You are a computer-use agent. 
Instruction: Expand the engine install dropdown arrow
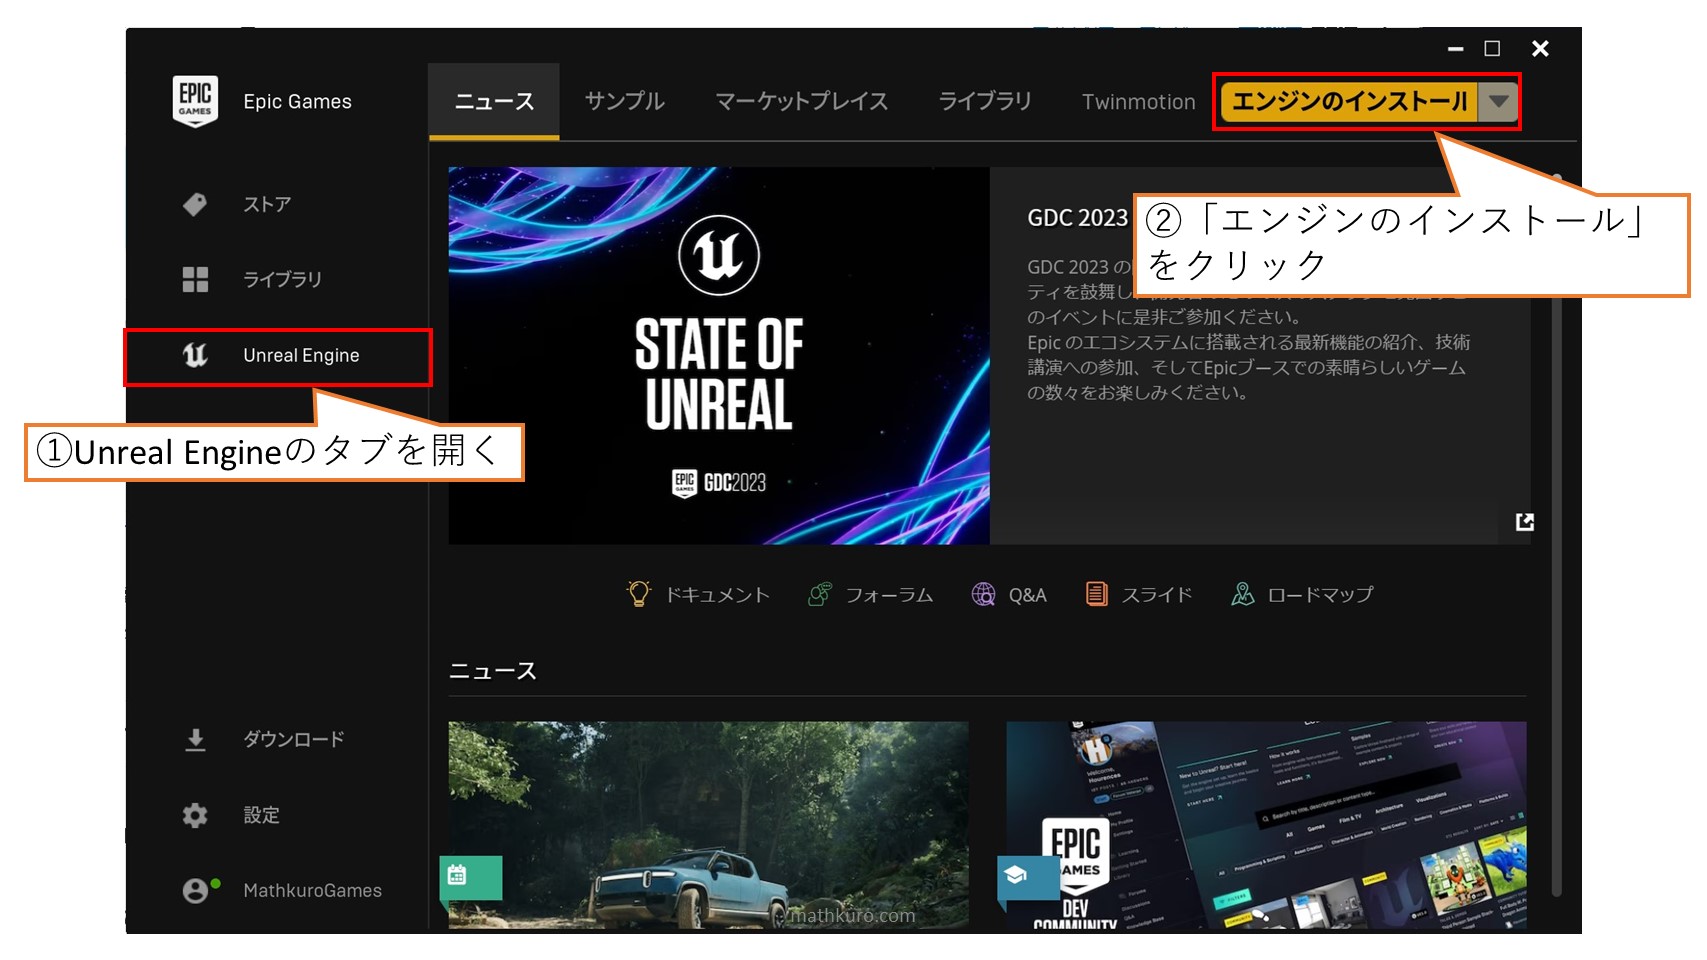coord(1498,101)
